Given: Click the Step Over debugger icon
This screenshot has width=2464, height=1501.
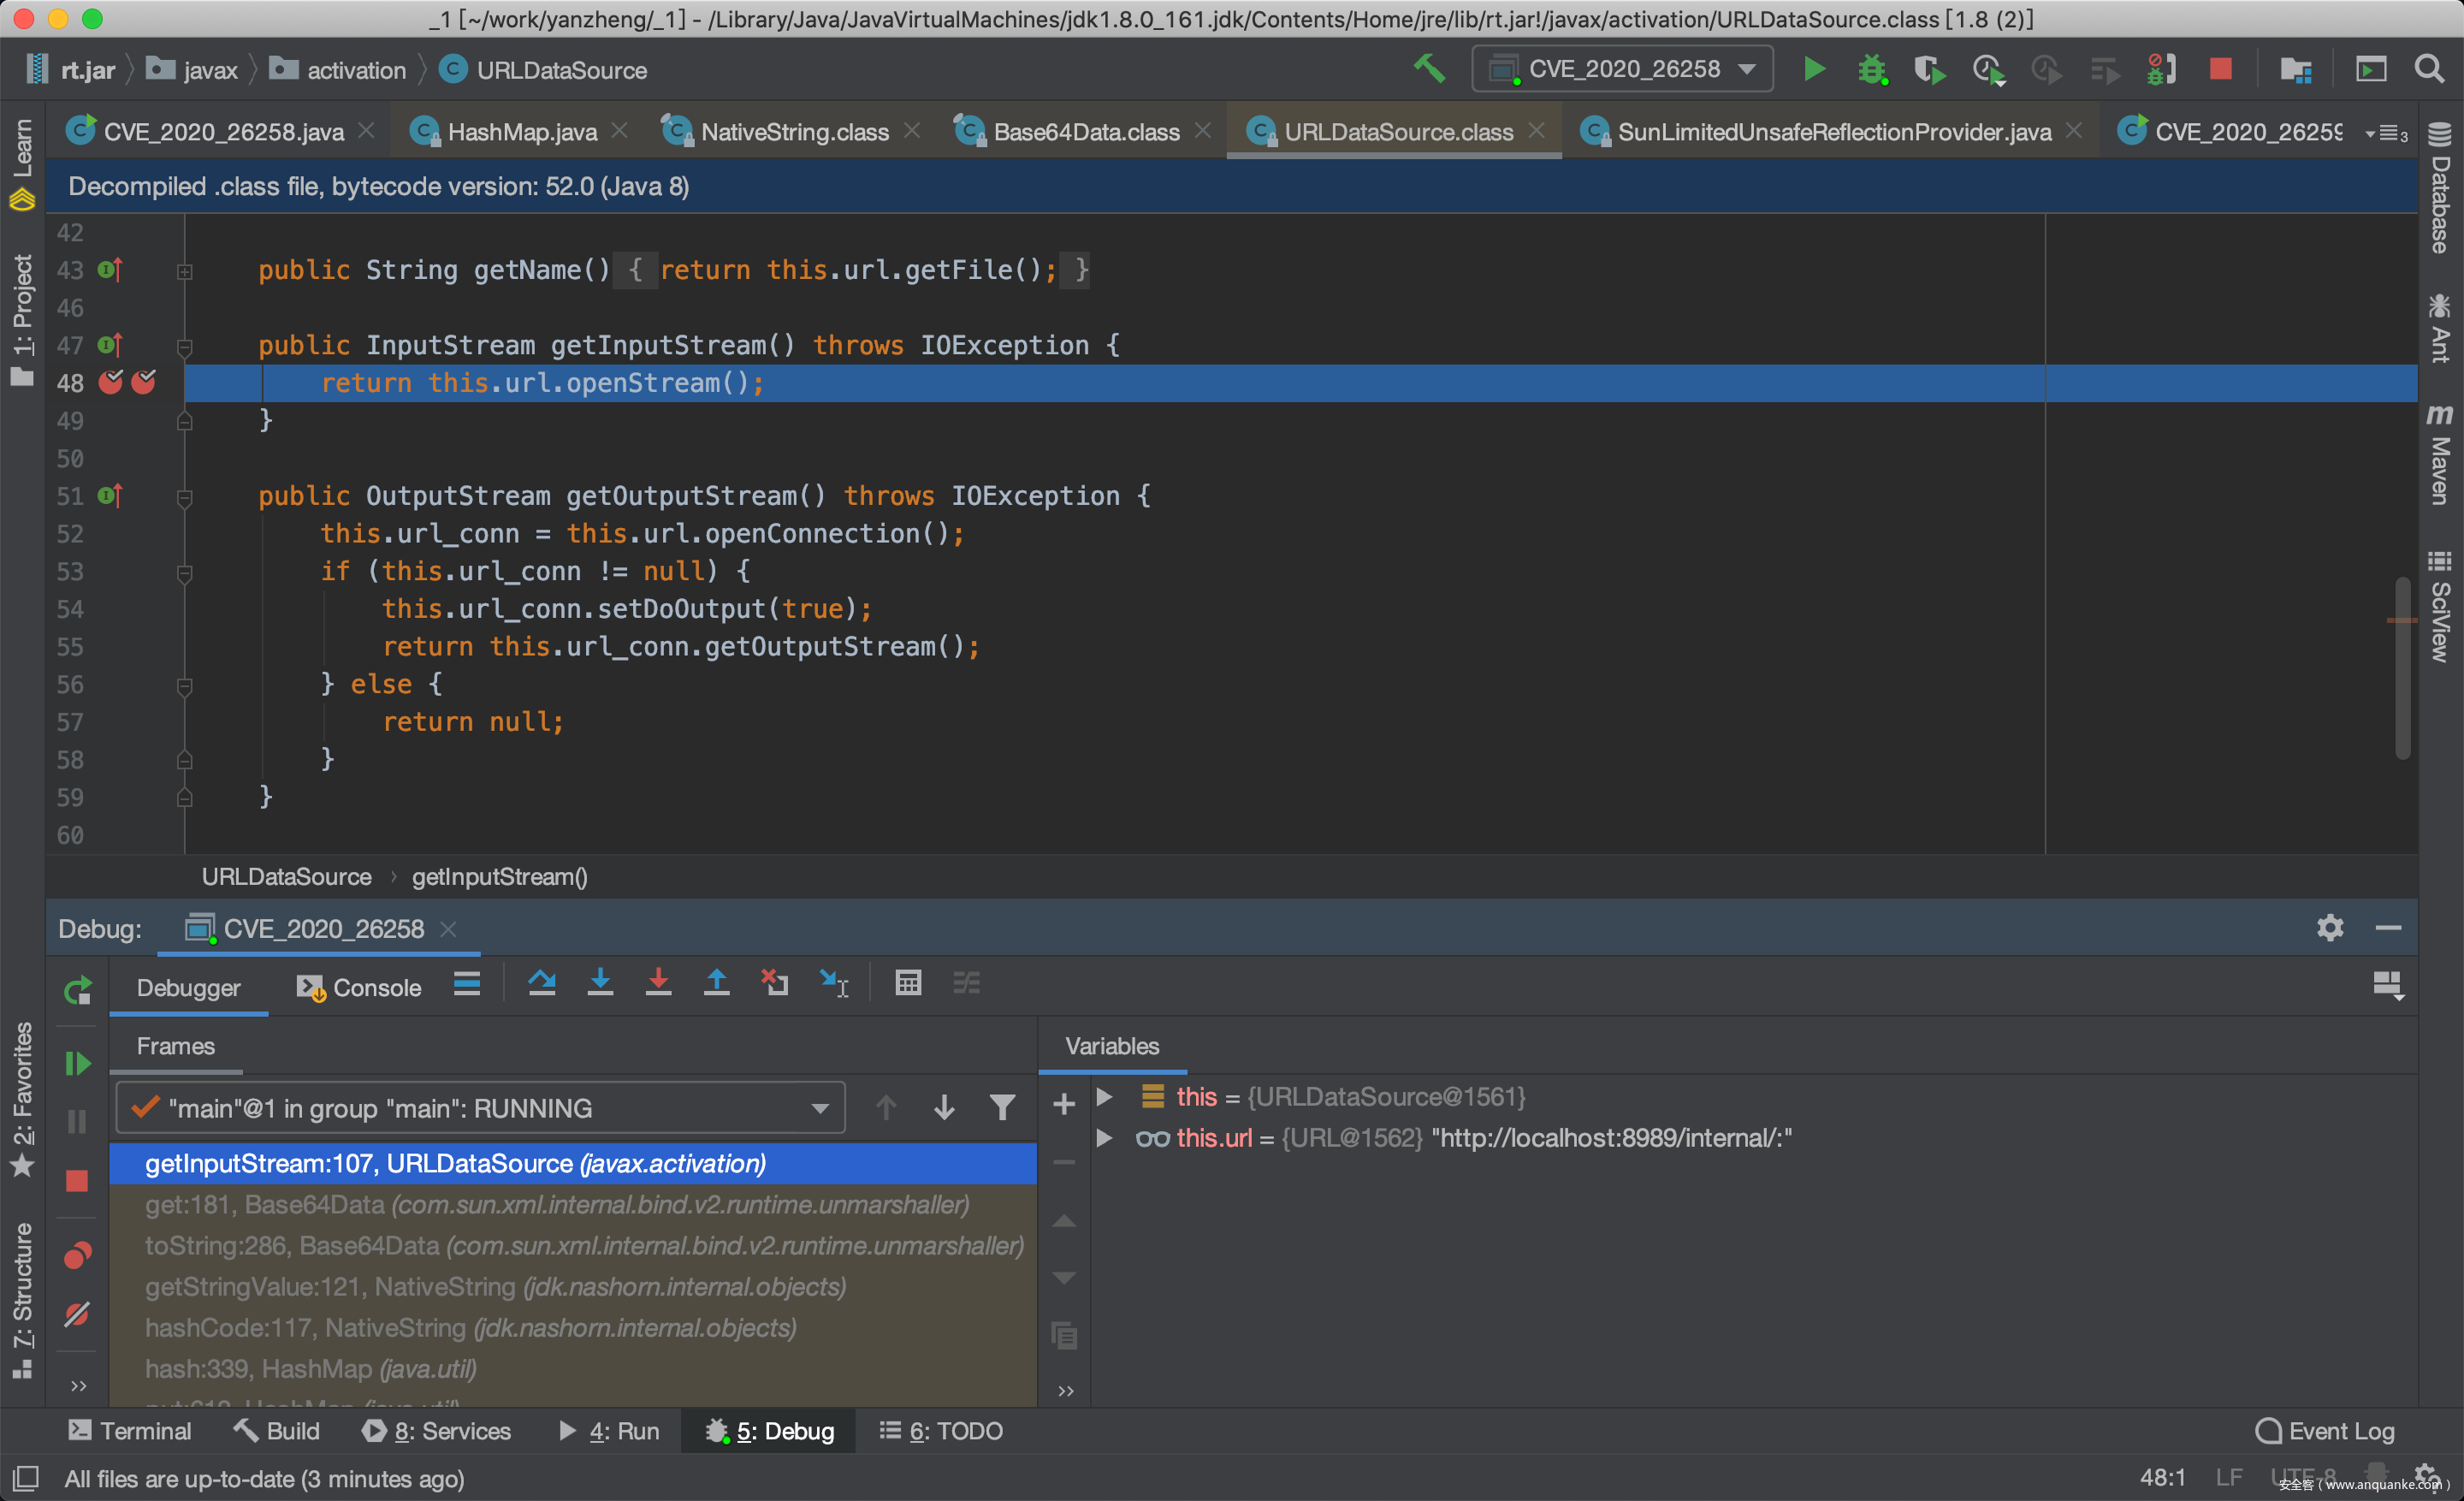Looking at the screenshot, I should [x=542, y=984].
